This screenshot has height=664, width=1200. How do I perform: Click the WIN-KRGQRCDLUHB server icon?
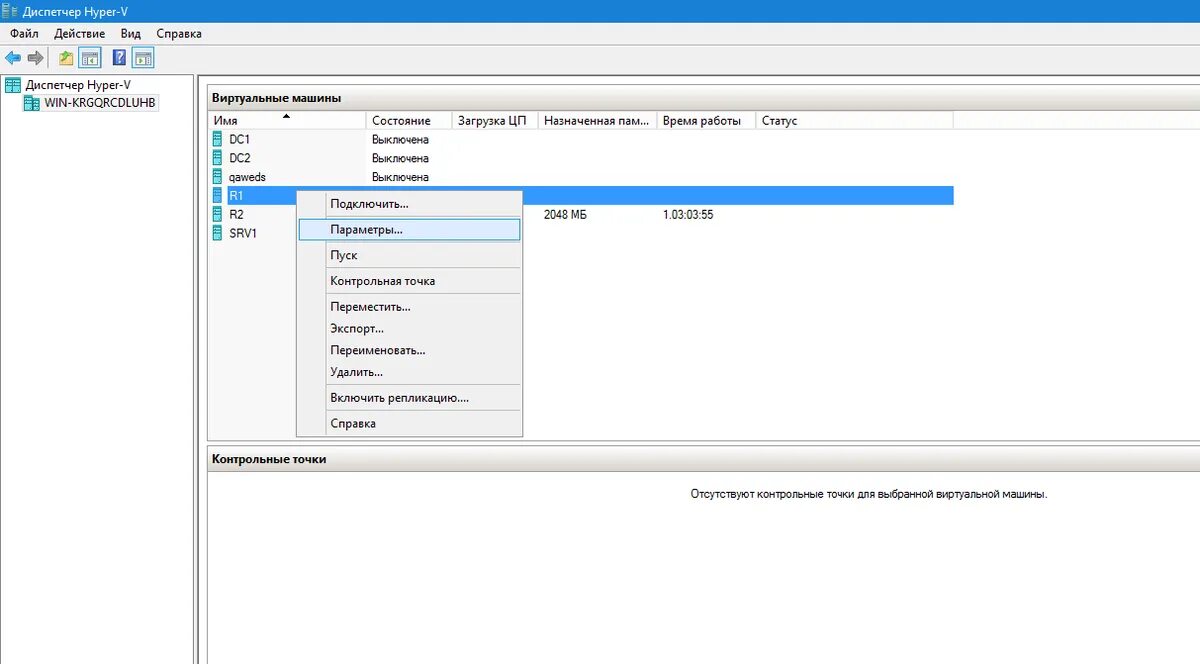pyautogui.click(x=31, y=103)
